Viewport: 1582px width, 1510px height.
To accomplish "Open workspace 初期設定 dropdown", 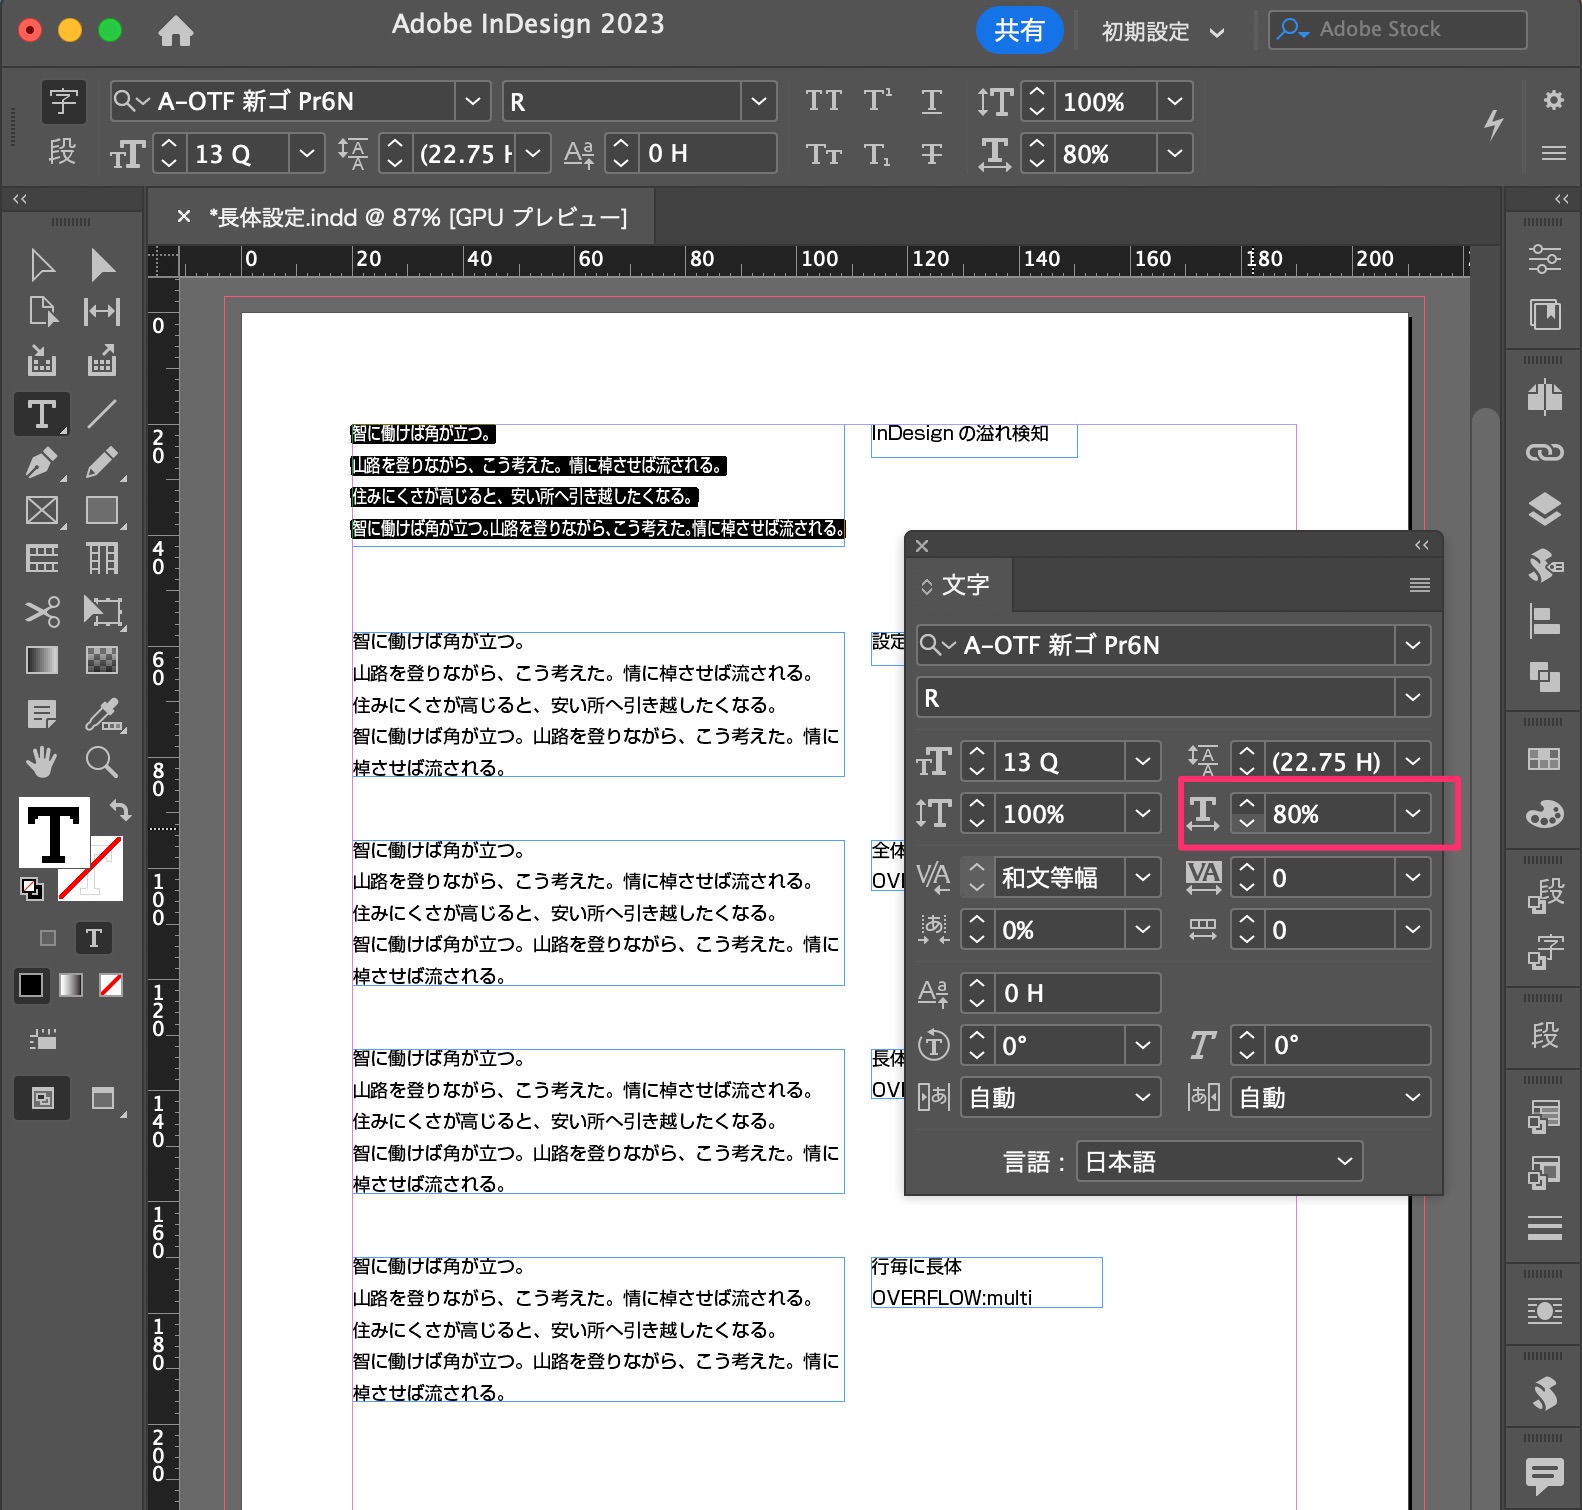I will [x=1163, y=32].
